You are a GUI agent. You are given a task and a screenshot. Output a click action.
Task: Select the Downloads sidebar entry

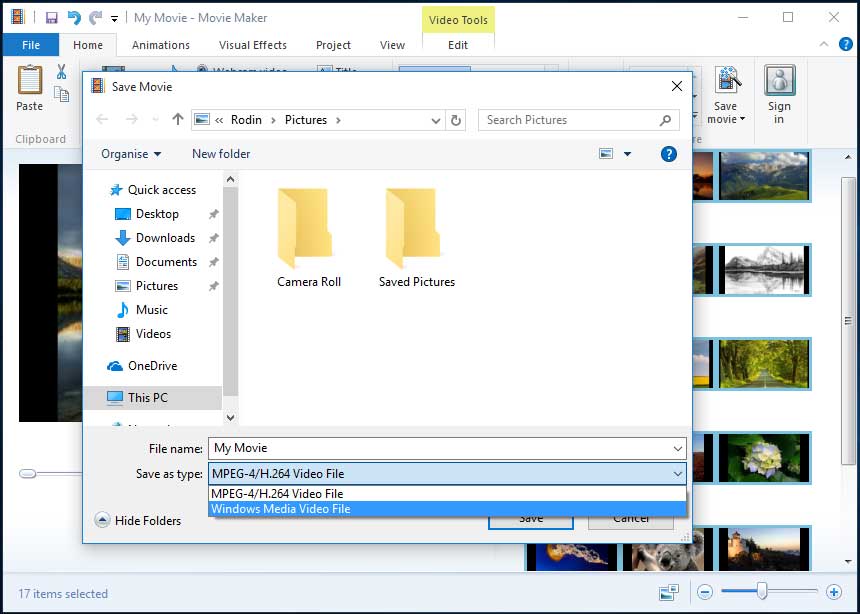(x=164, y=238)
